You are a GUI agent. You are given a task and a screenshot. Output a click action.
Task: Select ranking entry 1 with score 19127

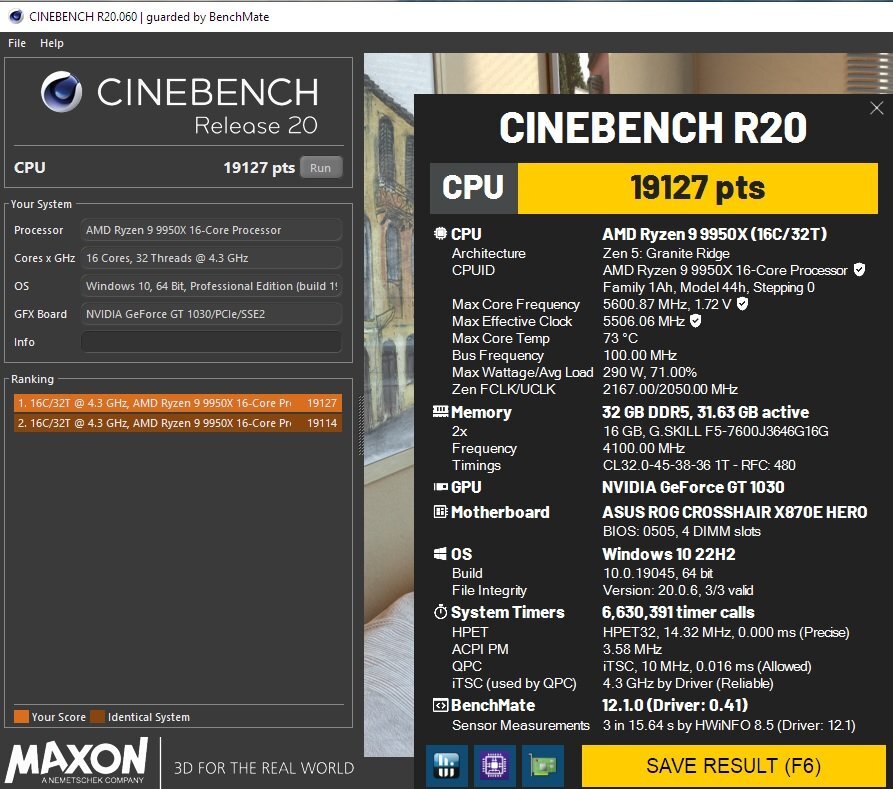point(178,403)
